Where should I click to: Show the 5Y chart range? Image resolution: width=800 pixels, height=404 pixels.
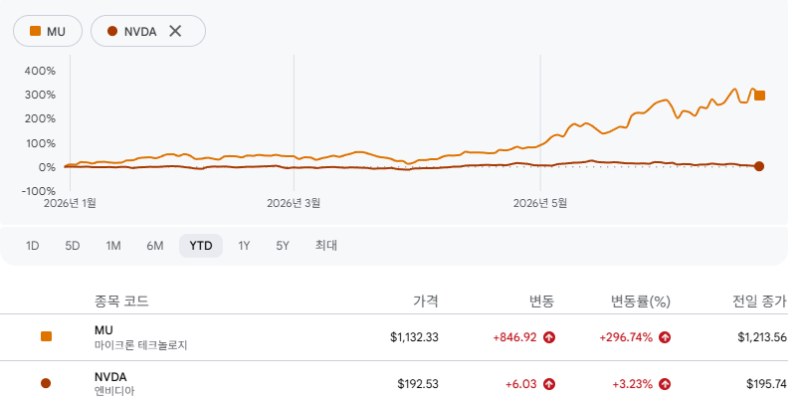tap(283, 246)
